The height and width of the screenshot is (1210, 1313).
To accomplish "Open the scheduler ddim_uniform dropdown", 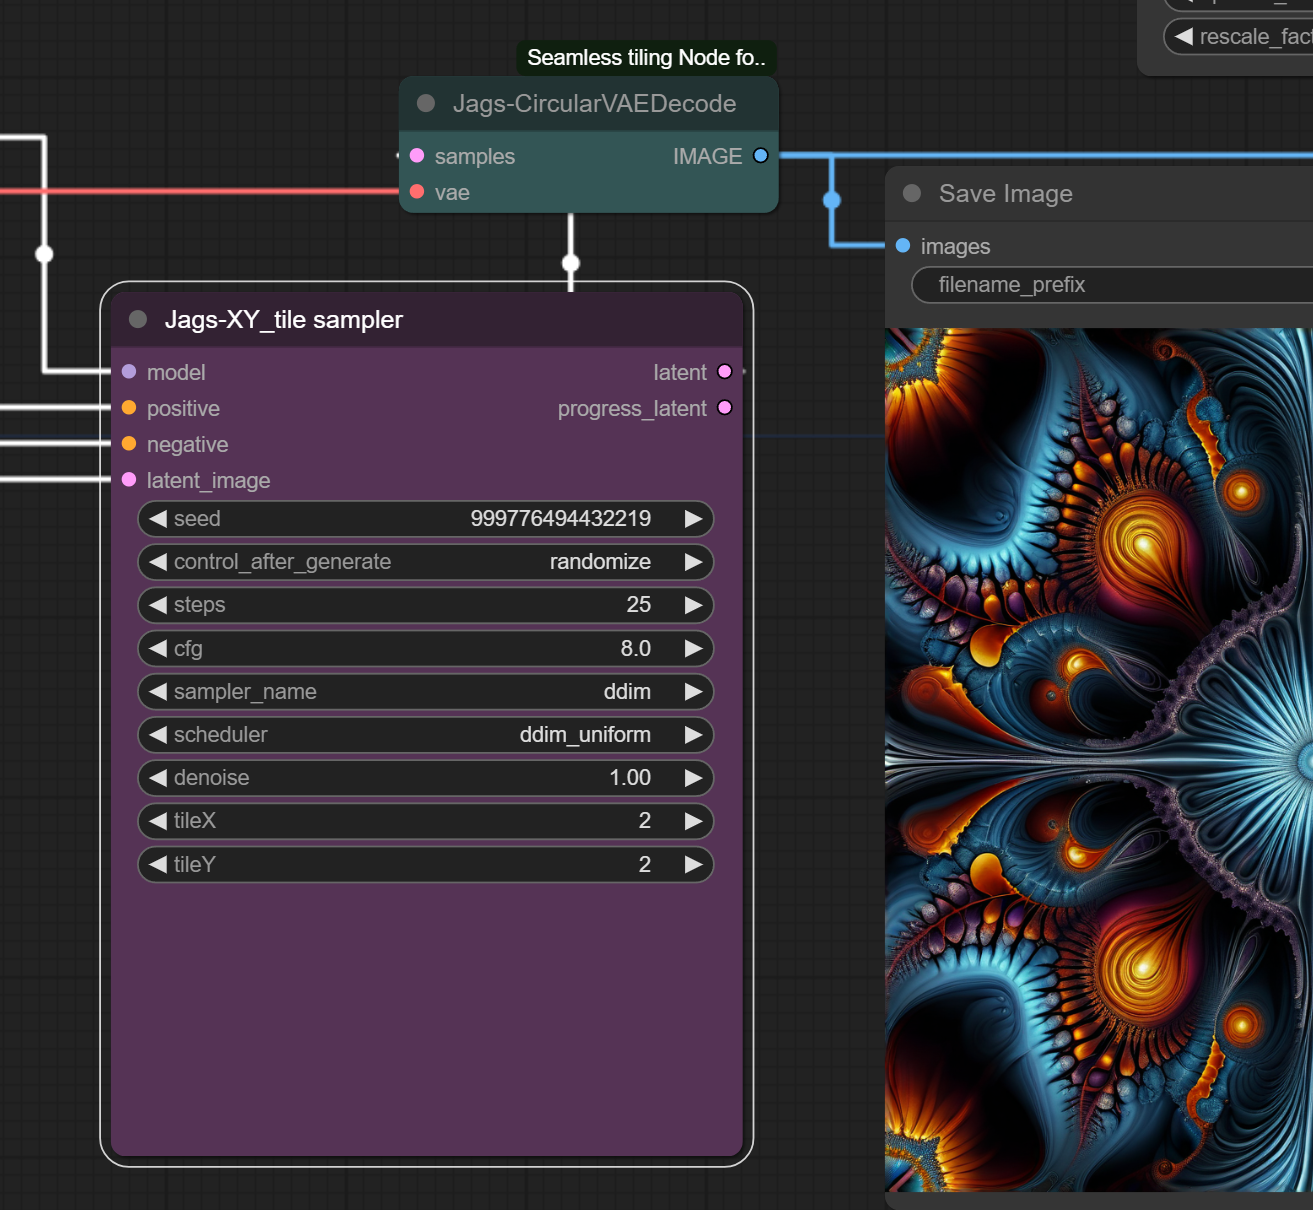I will 426,735.
